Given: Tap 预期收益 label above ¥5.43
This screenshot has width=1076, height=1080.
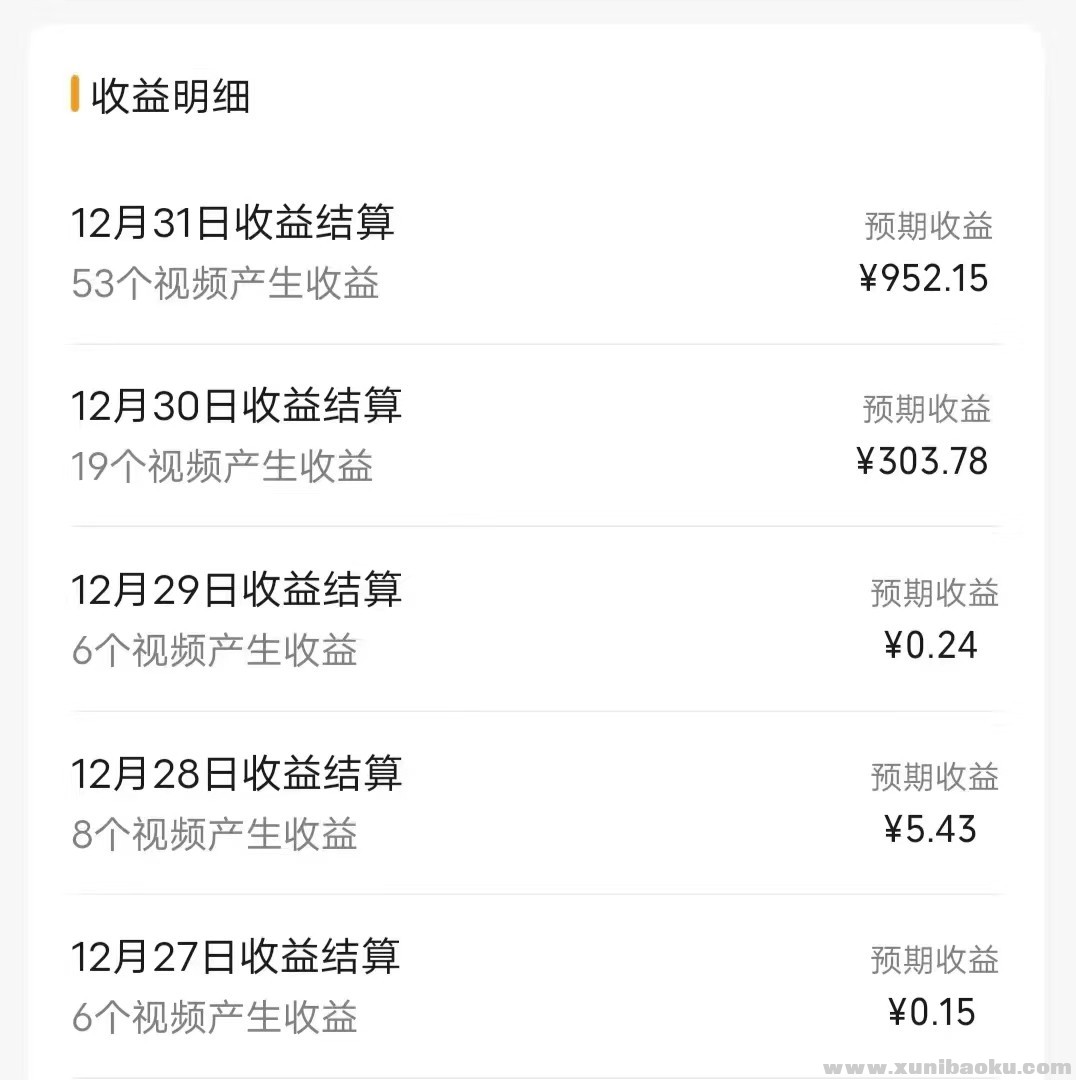Looking at the screenshot, I should click(x=934, y=777).
